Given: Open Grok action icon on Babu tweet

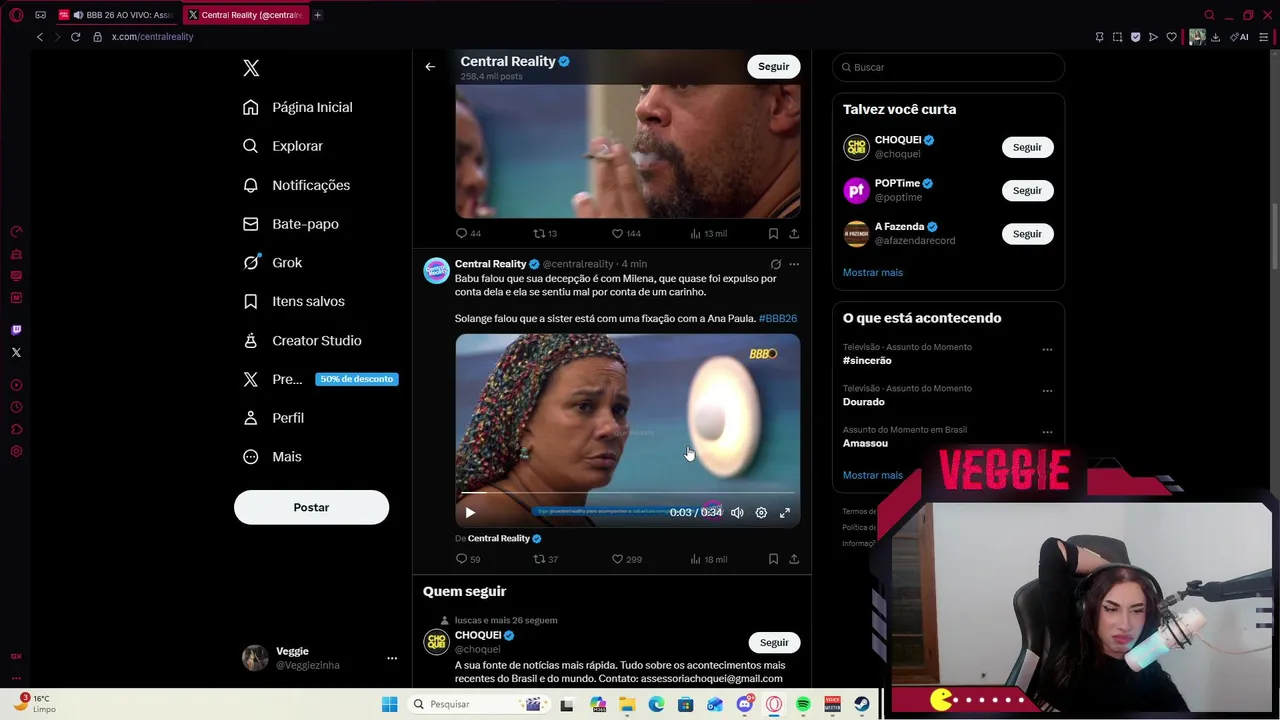Looking at the screenshot, I should click(775, 264).
